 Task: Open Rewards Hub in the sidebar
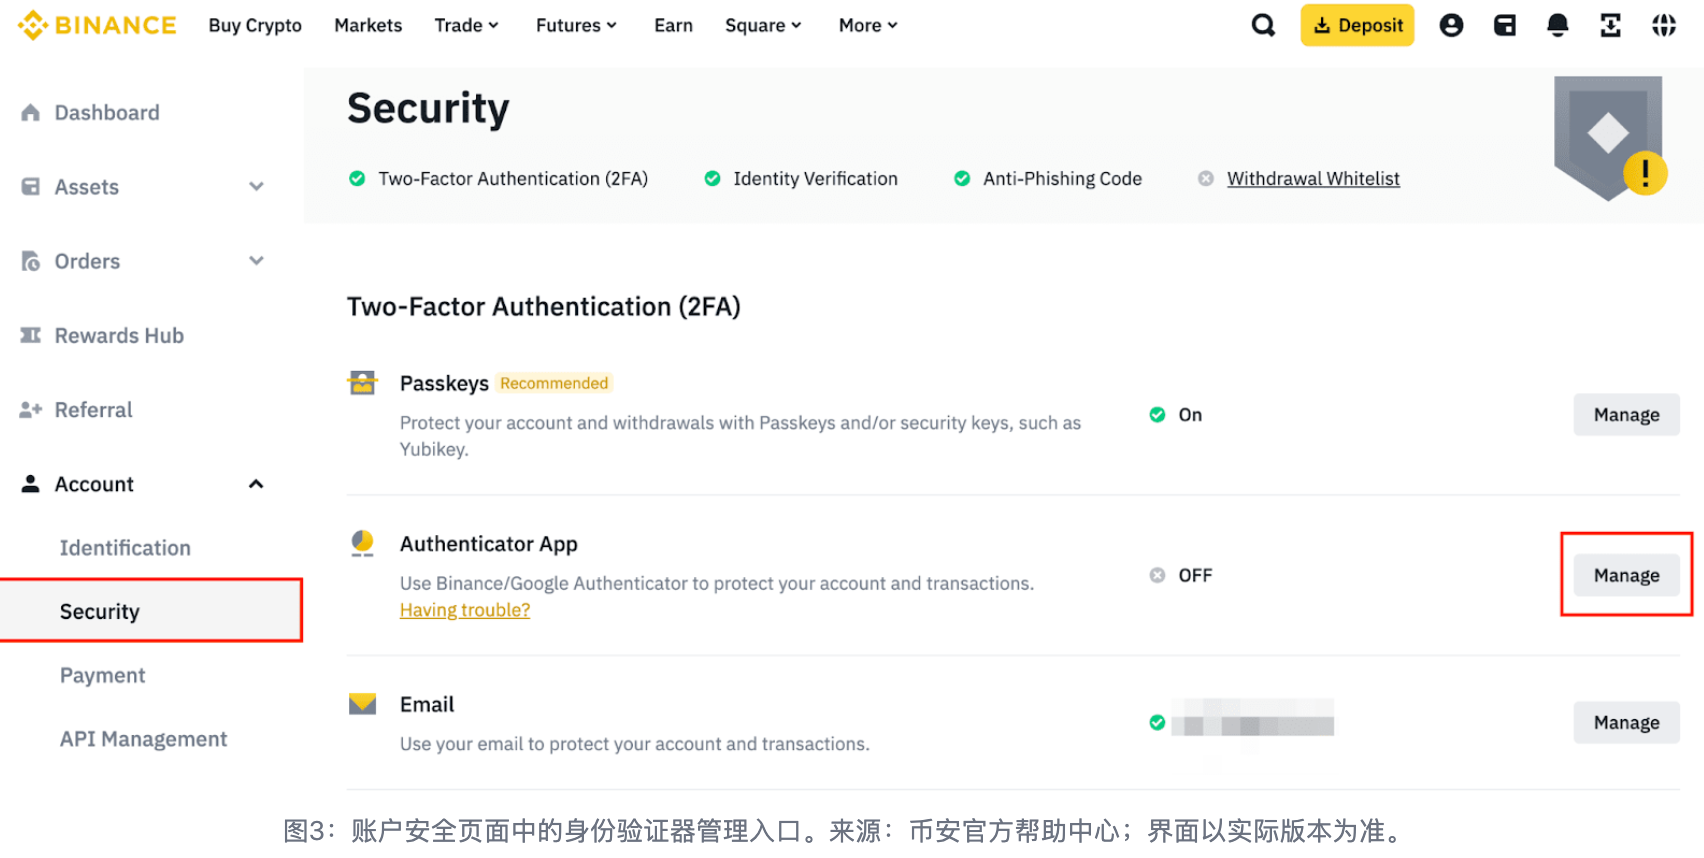click(x=119, y=335)
